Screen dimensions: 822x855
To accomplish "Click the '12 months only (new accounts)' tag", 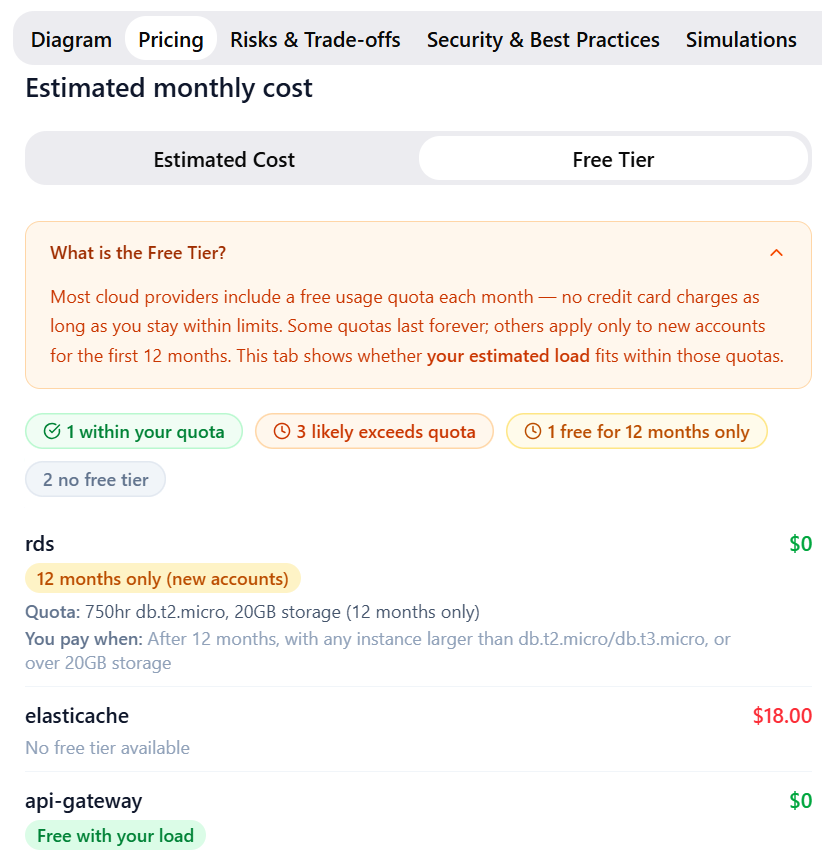I will tap(162, 579).
